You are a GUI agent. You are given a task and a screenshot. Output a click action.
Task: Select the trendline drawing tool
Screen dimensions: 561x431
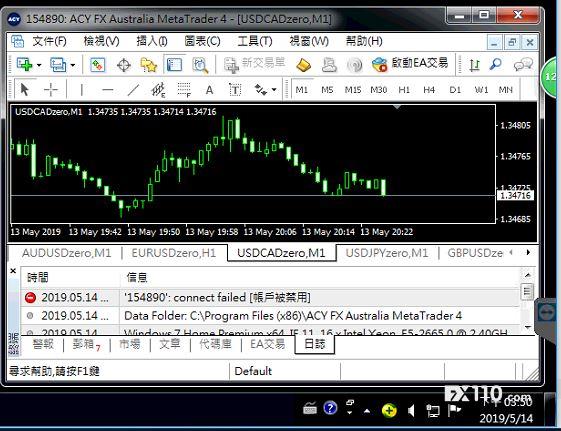pos(133,89)
